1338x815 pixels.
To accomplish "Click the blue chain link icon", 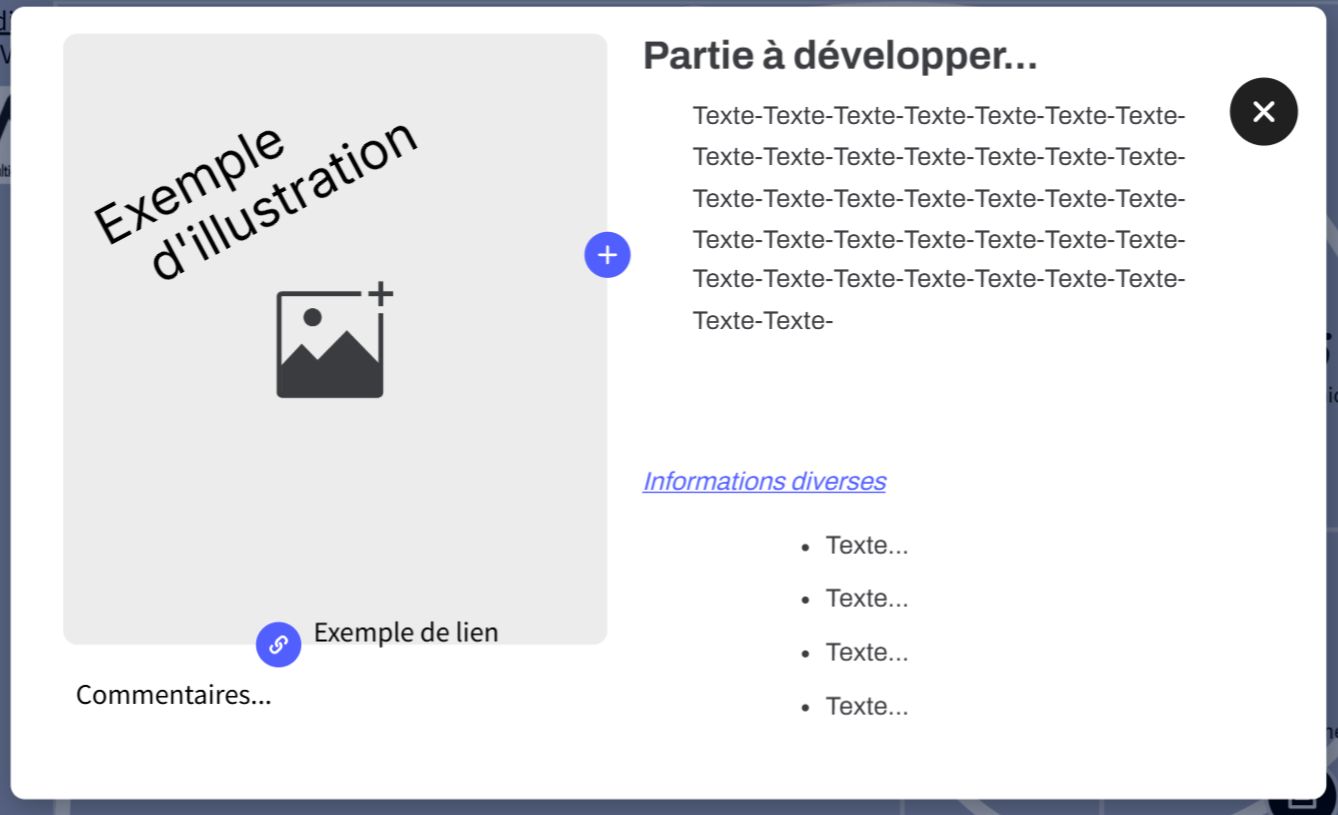I will click(278, 644).
